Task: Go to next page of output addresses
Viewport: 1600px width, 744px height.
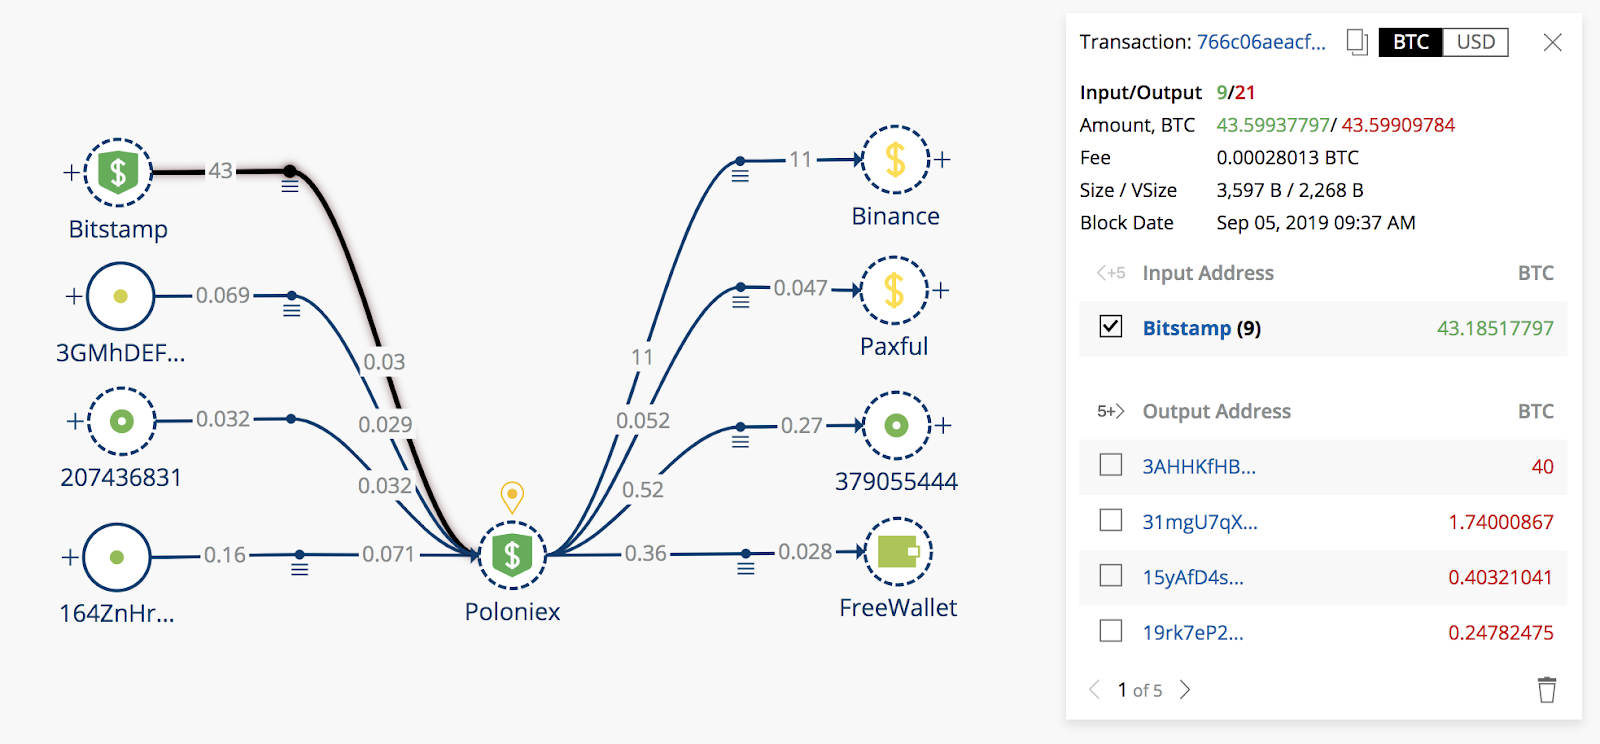Action: 1185,690
